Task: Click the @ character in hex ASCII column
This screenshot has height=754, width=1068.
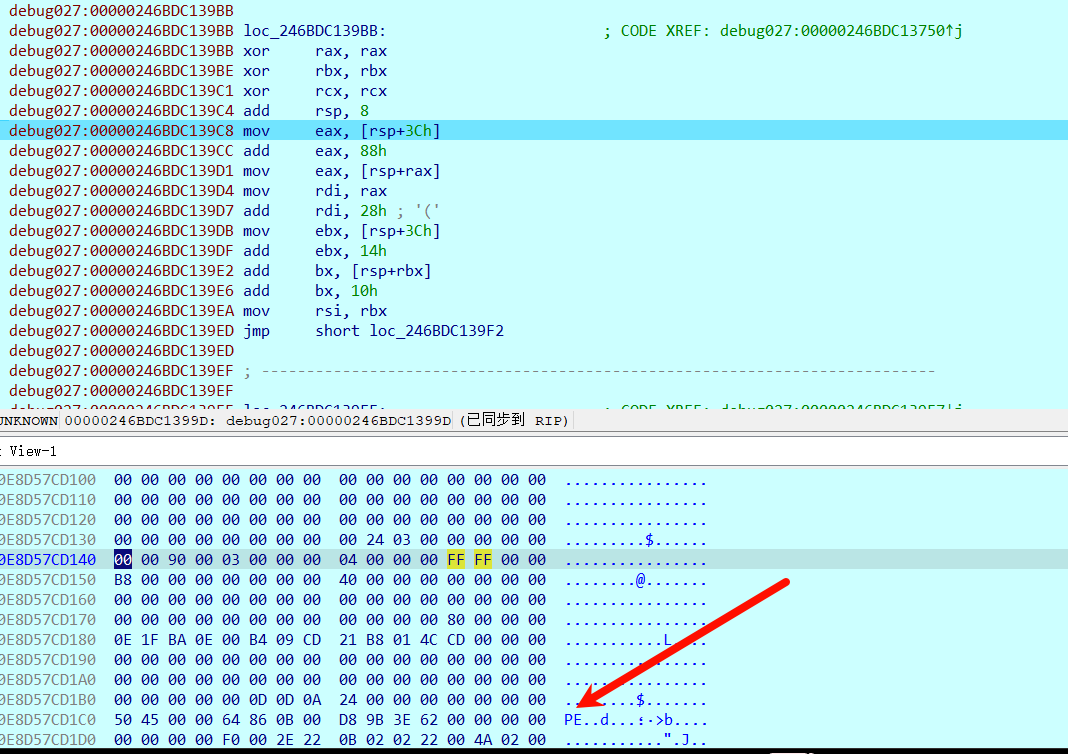Action: (641, 580)
